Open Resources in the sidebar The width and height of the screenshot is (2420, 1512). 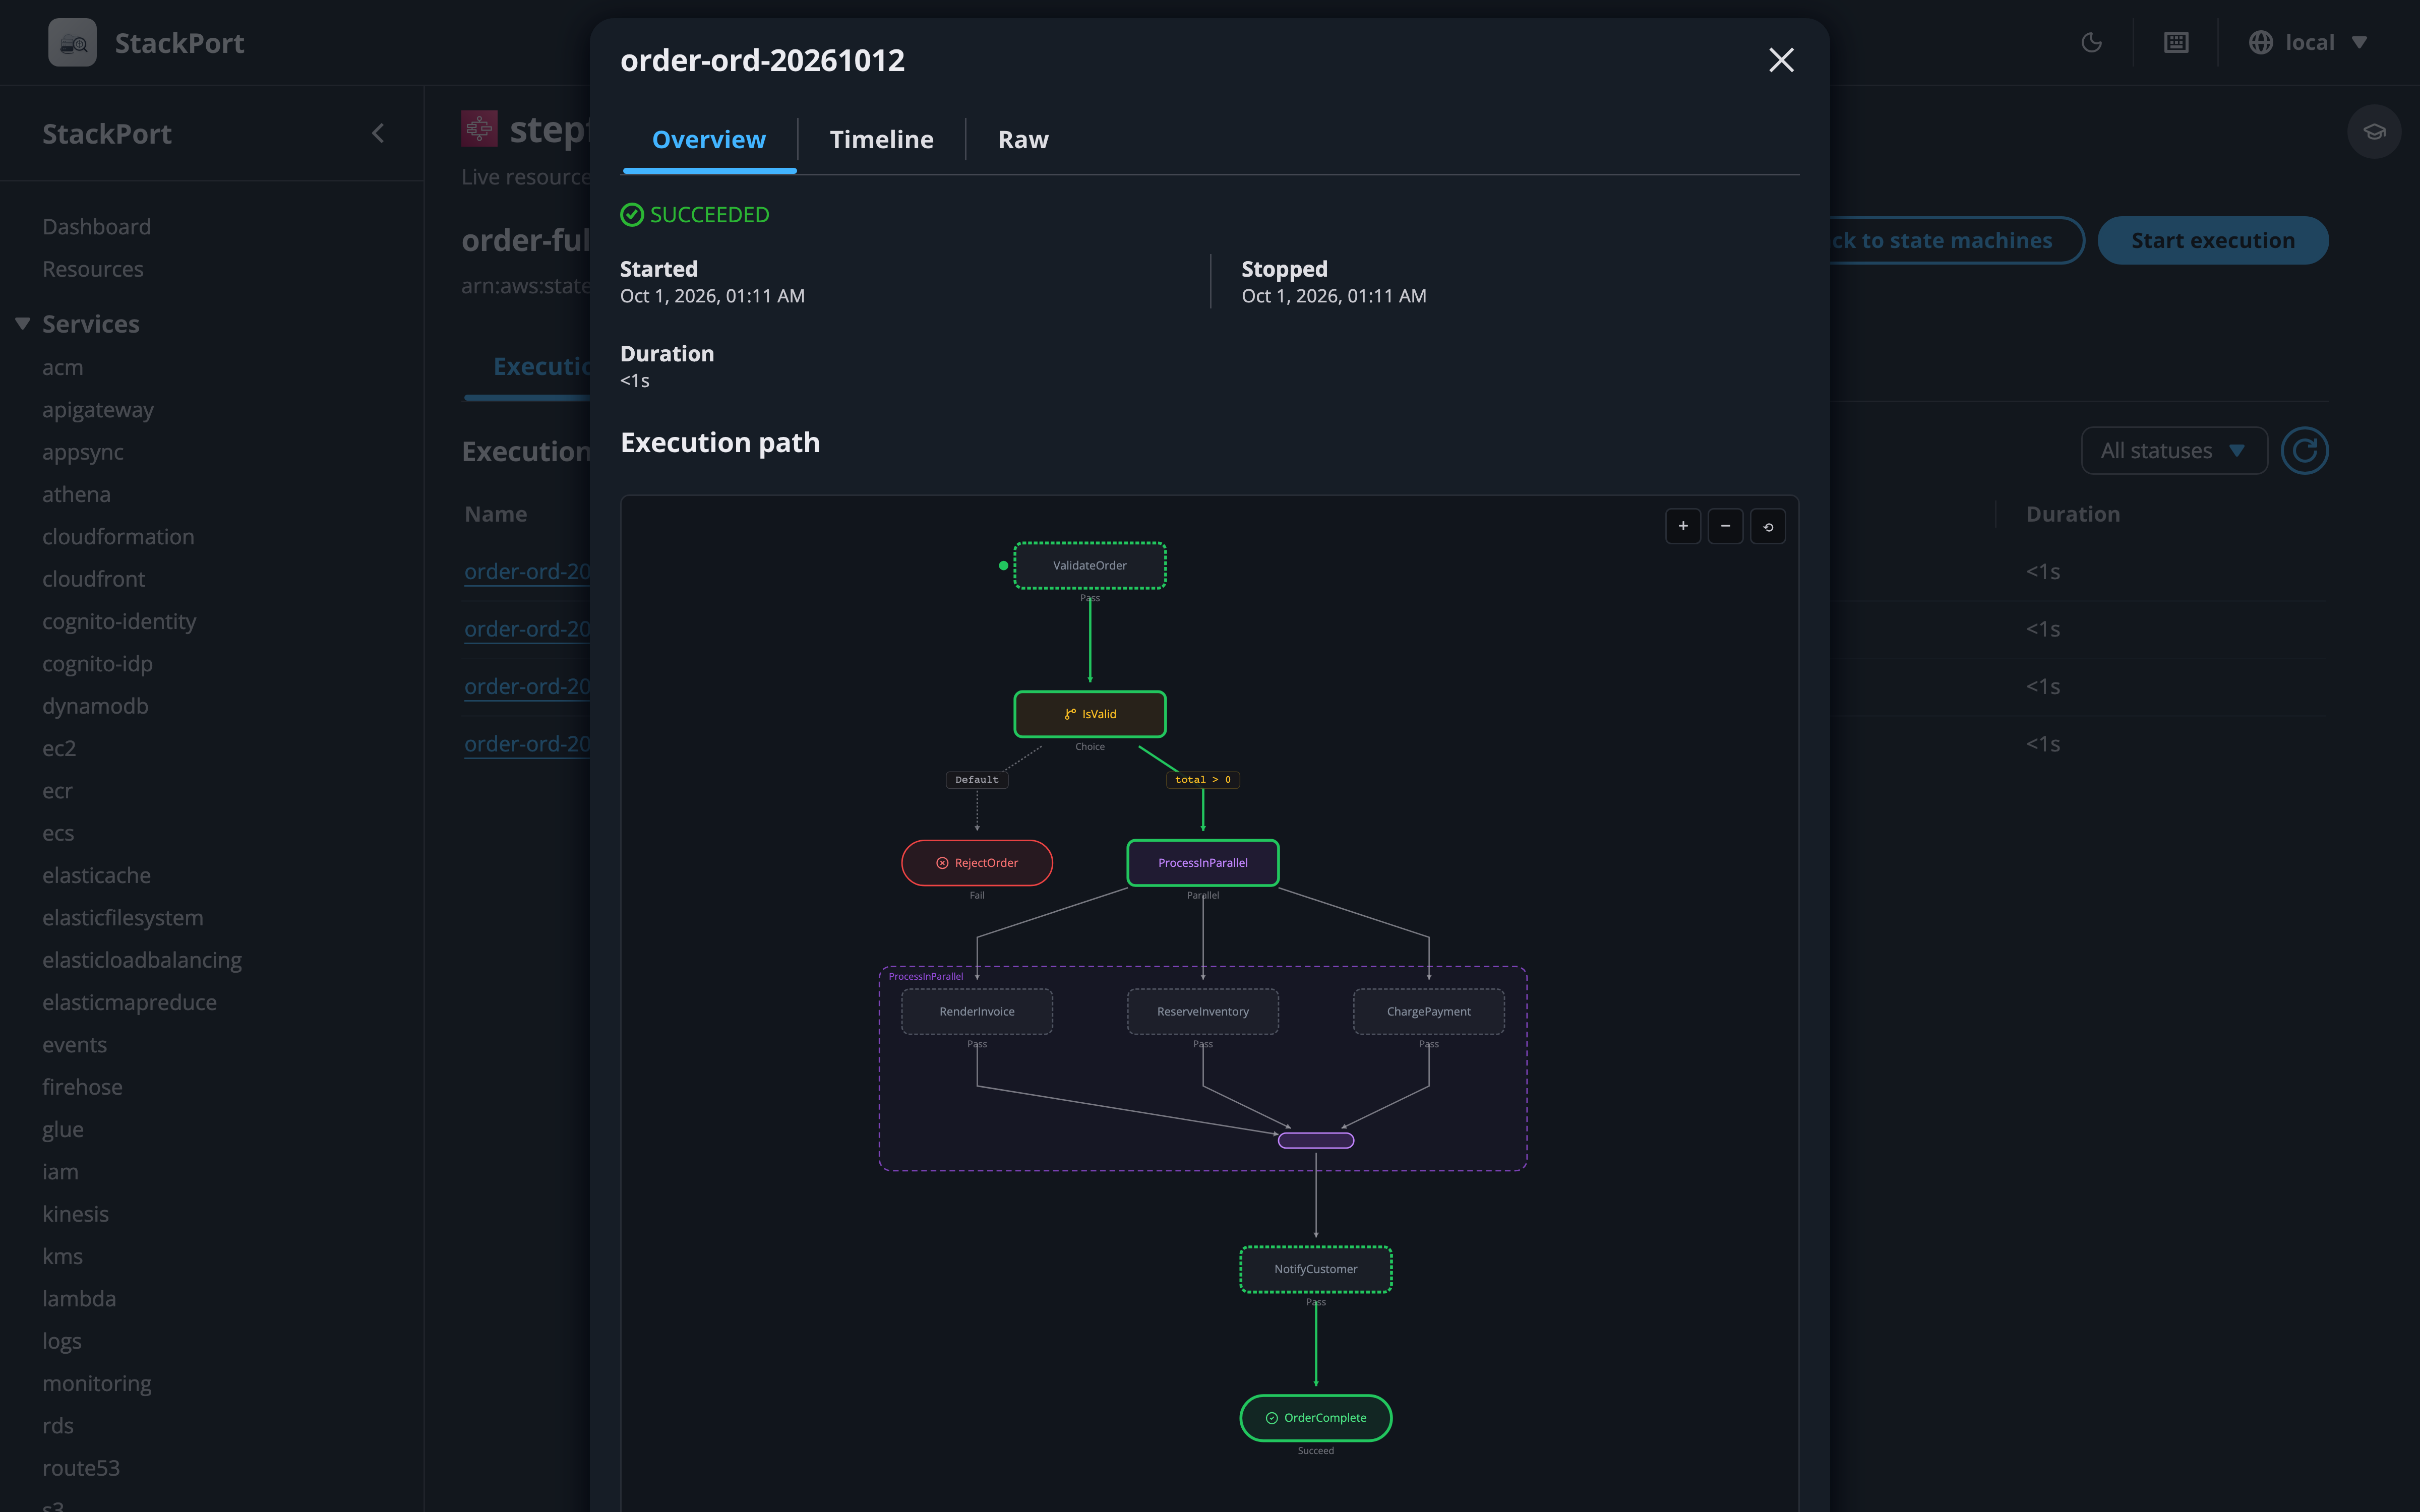pyautogui.click(x=93, y=269)
